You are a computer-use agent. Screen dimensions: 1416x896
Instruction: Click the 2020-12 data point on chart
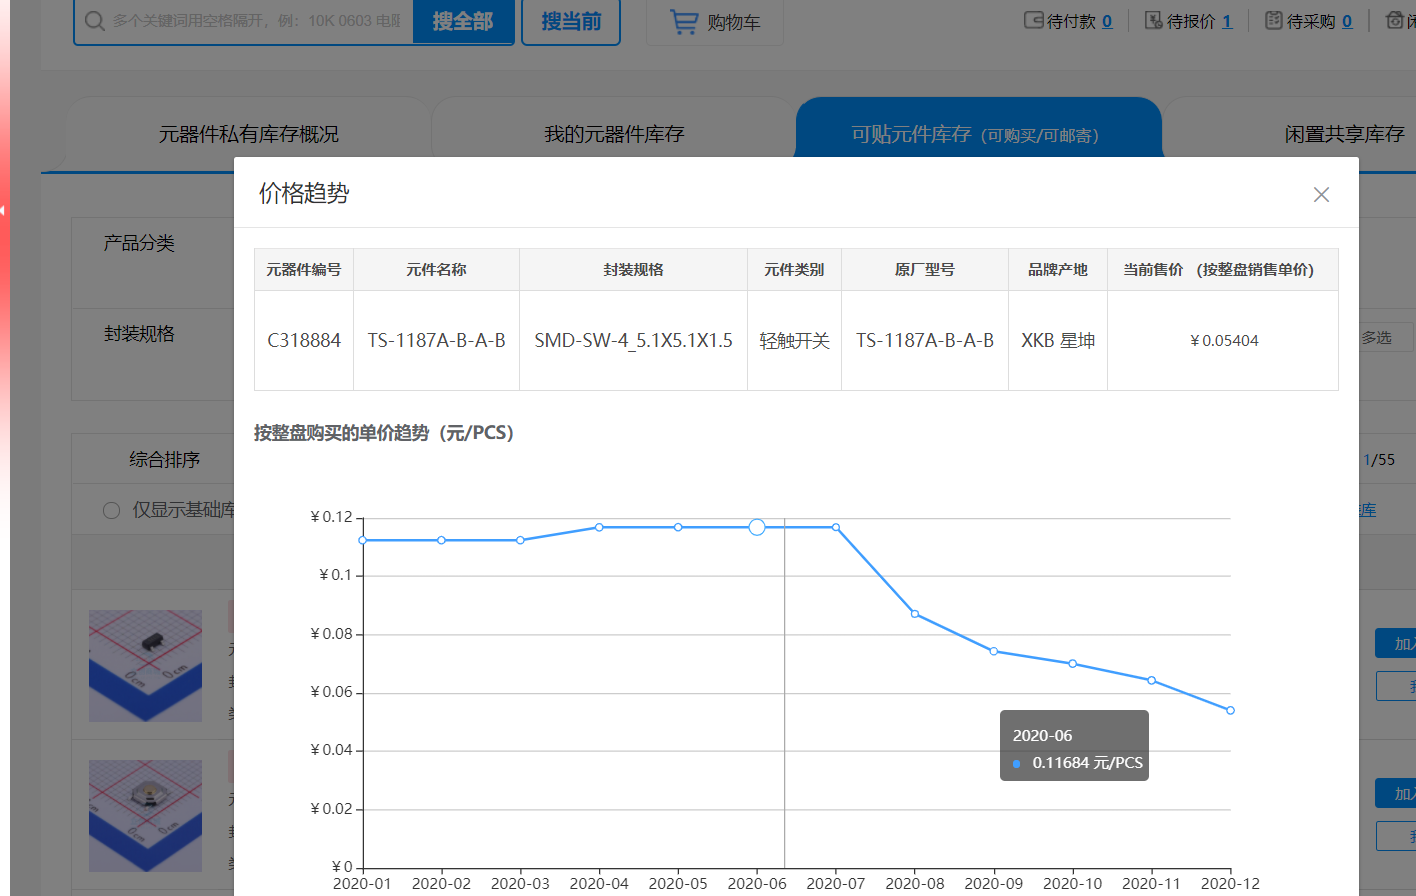point(1230,710)
